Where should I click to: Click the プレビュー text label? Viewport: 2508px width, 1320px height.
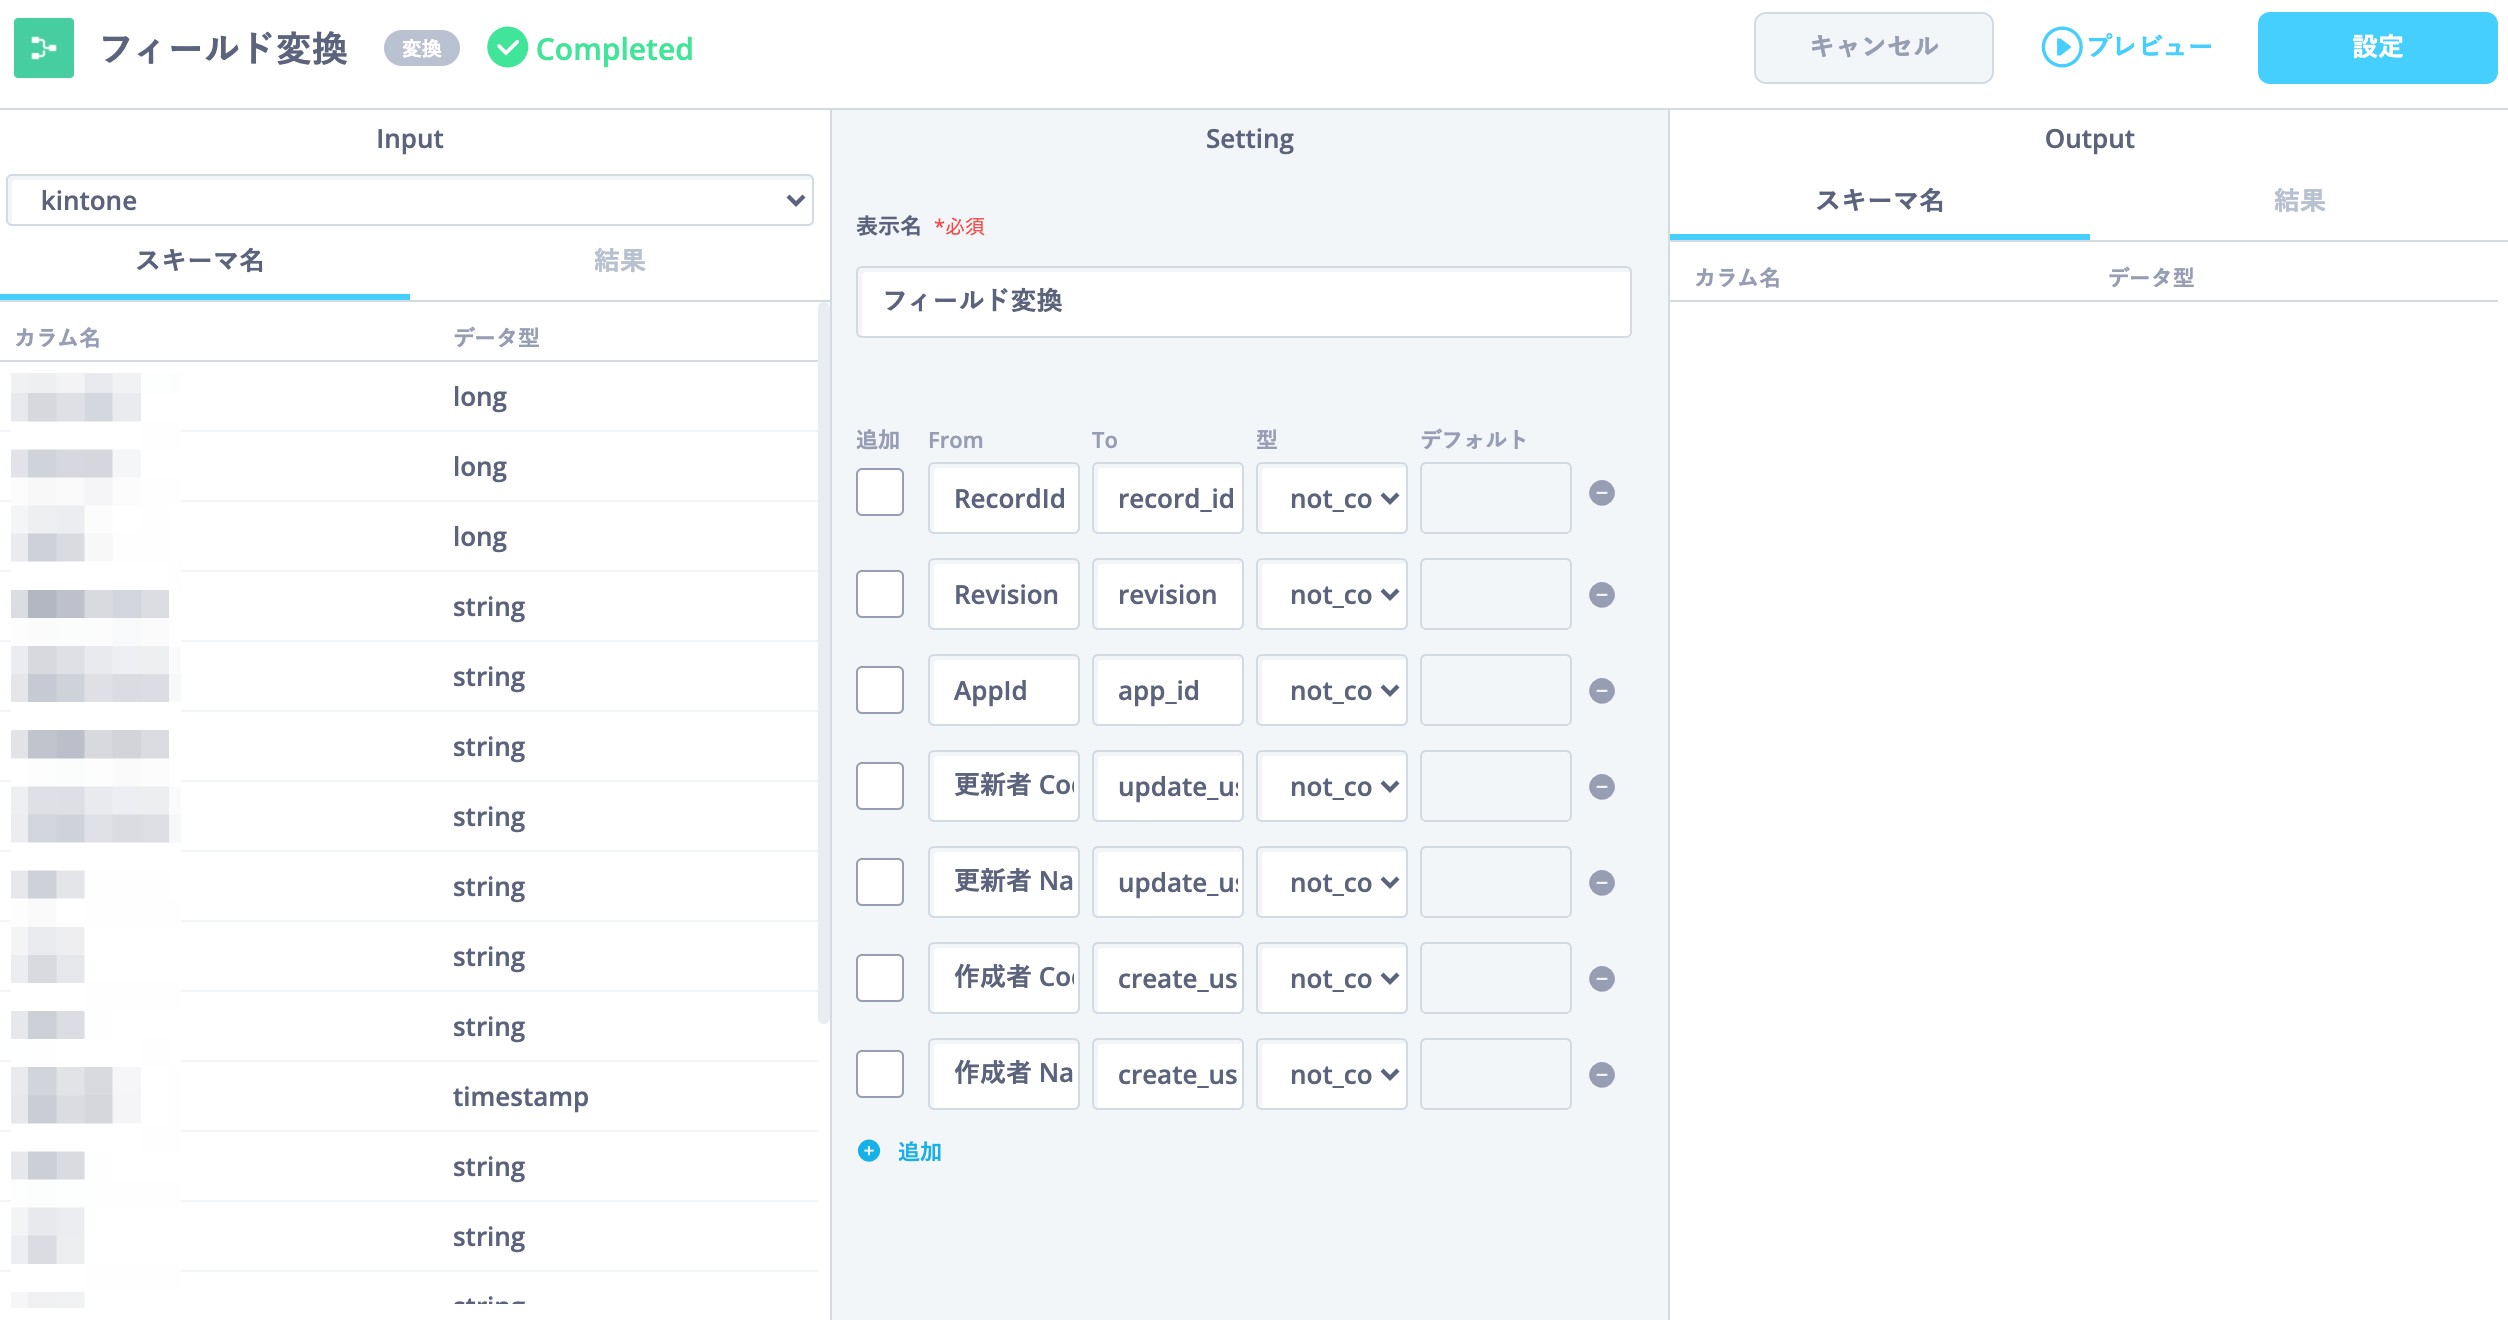click(2150, 47)
